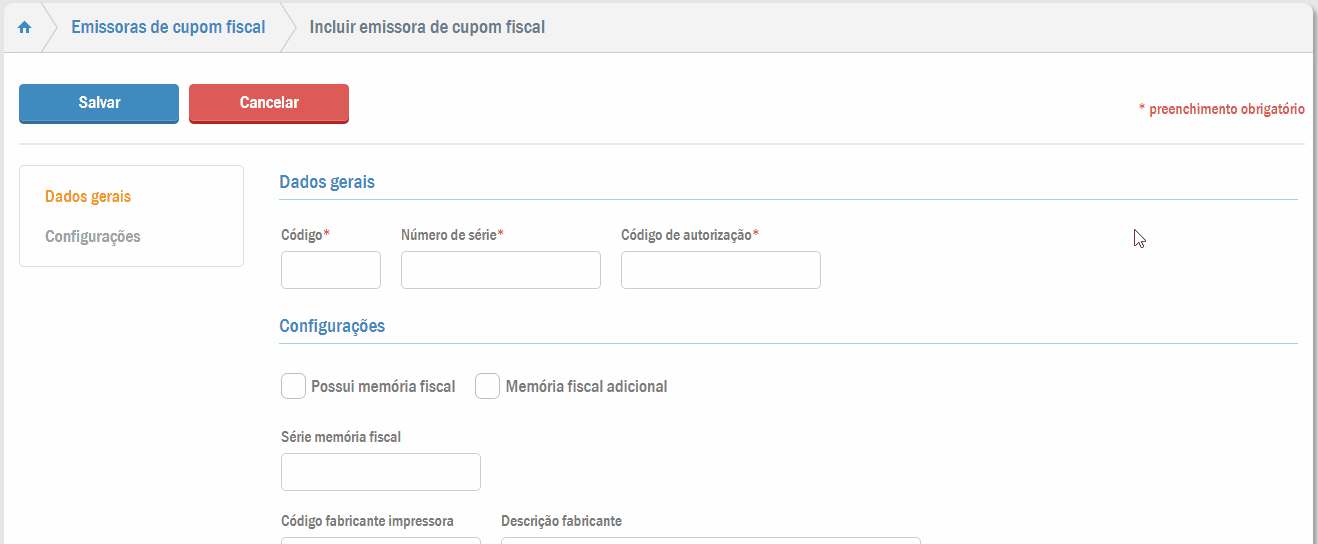Go back to Emissoras de cupom fiscal
The height and width of the screenshot is (544, 1318).
tap(168, 28)
